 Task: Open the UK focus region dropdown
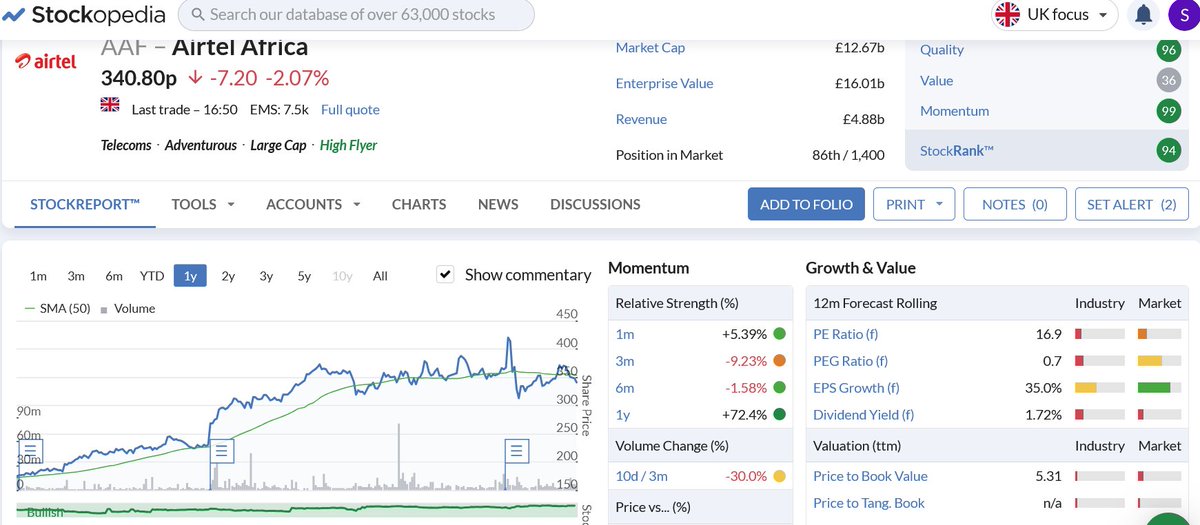click(1054, 15)
